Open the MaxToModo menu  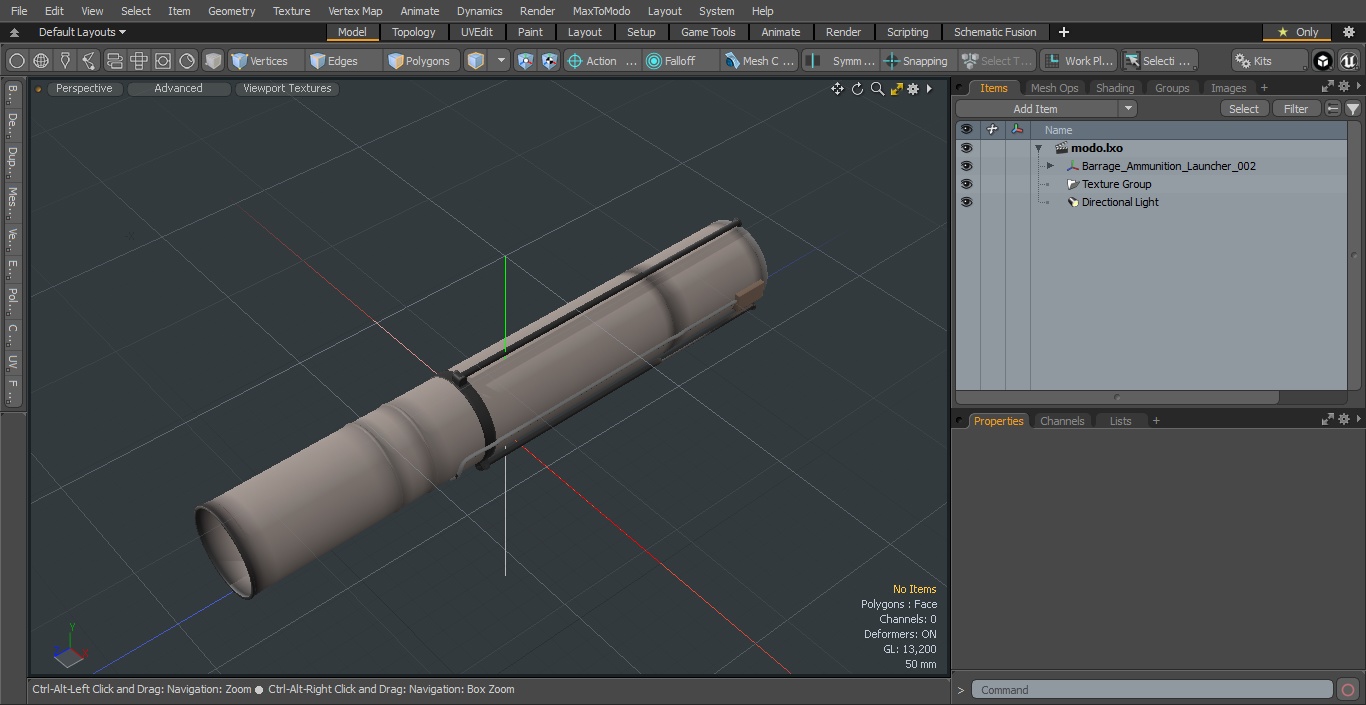pyautogui.click(x=601, y=11)
